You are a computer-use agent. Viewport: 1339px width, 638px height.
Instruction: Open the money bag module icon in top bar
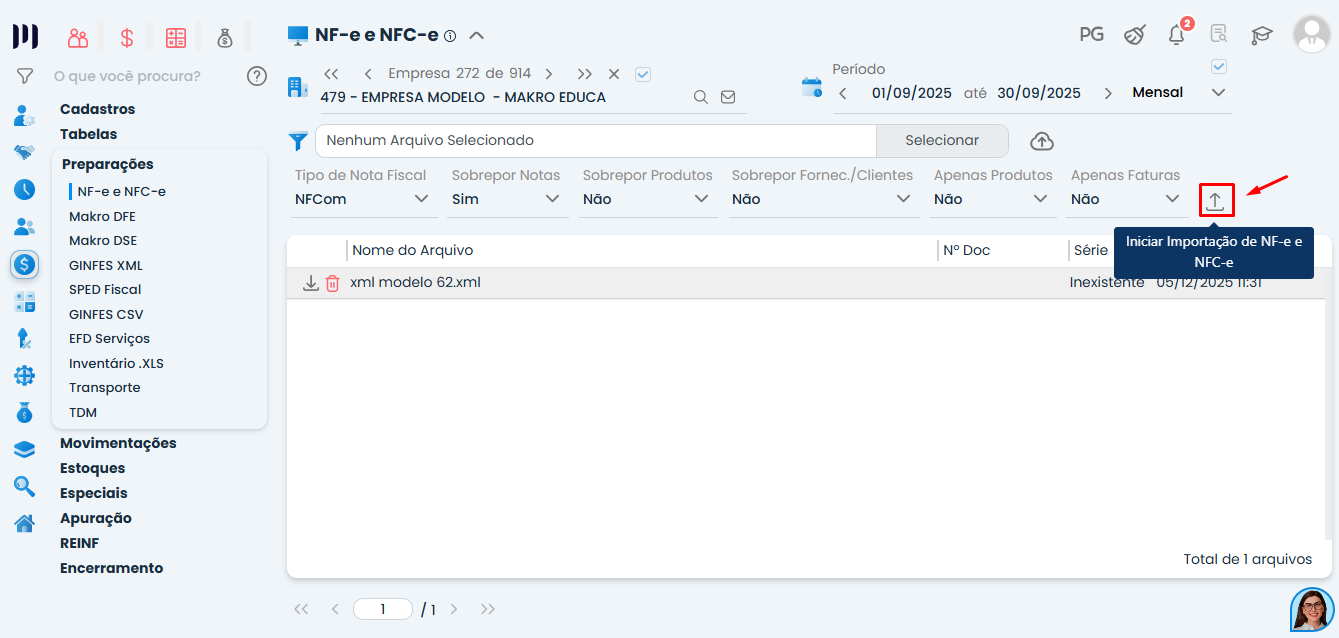(x=225, y=38)
